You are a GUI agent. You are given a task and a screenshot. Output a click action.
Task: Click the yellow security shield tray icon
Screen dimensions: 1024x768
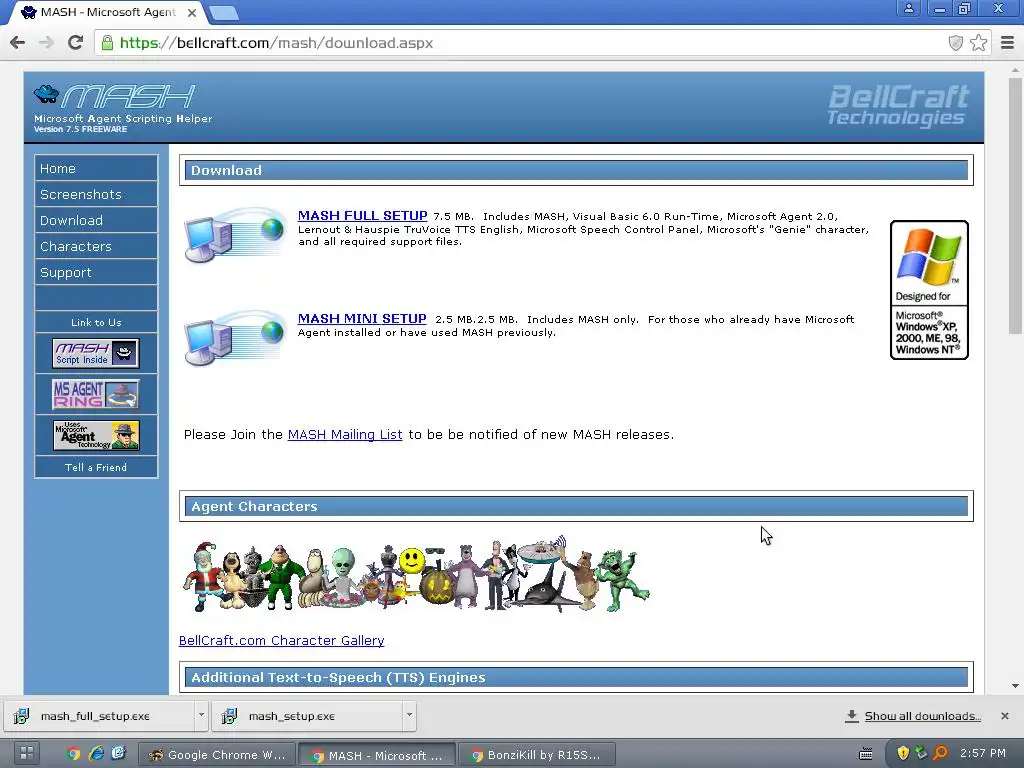(x=903, y=753)
